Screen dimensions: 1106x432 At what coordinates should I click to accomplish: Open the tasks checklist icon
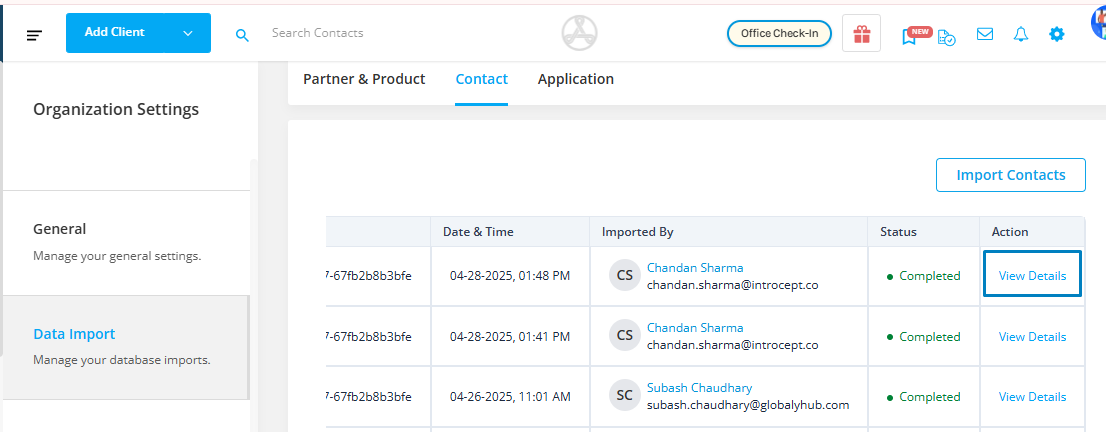coord(947,37)
